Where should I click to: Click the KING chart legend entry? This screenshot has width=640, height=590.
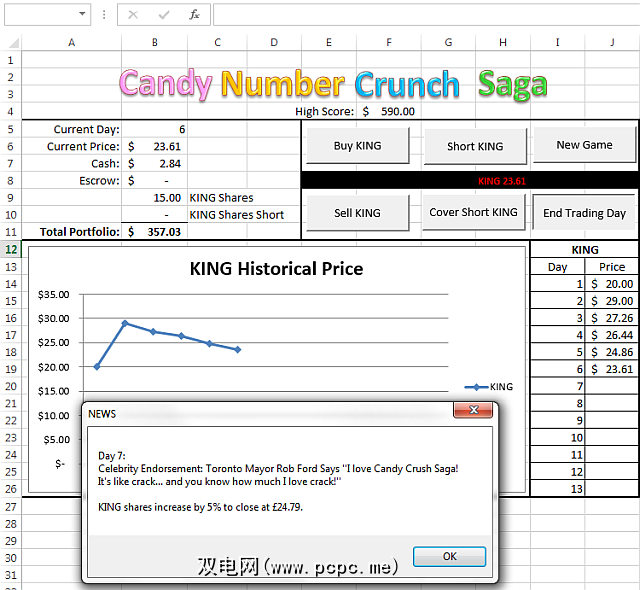pos(489,387)
